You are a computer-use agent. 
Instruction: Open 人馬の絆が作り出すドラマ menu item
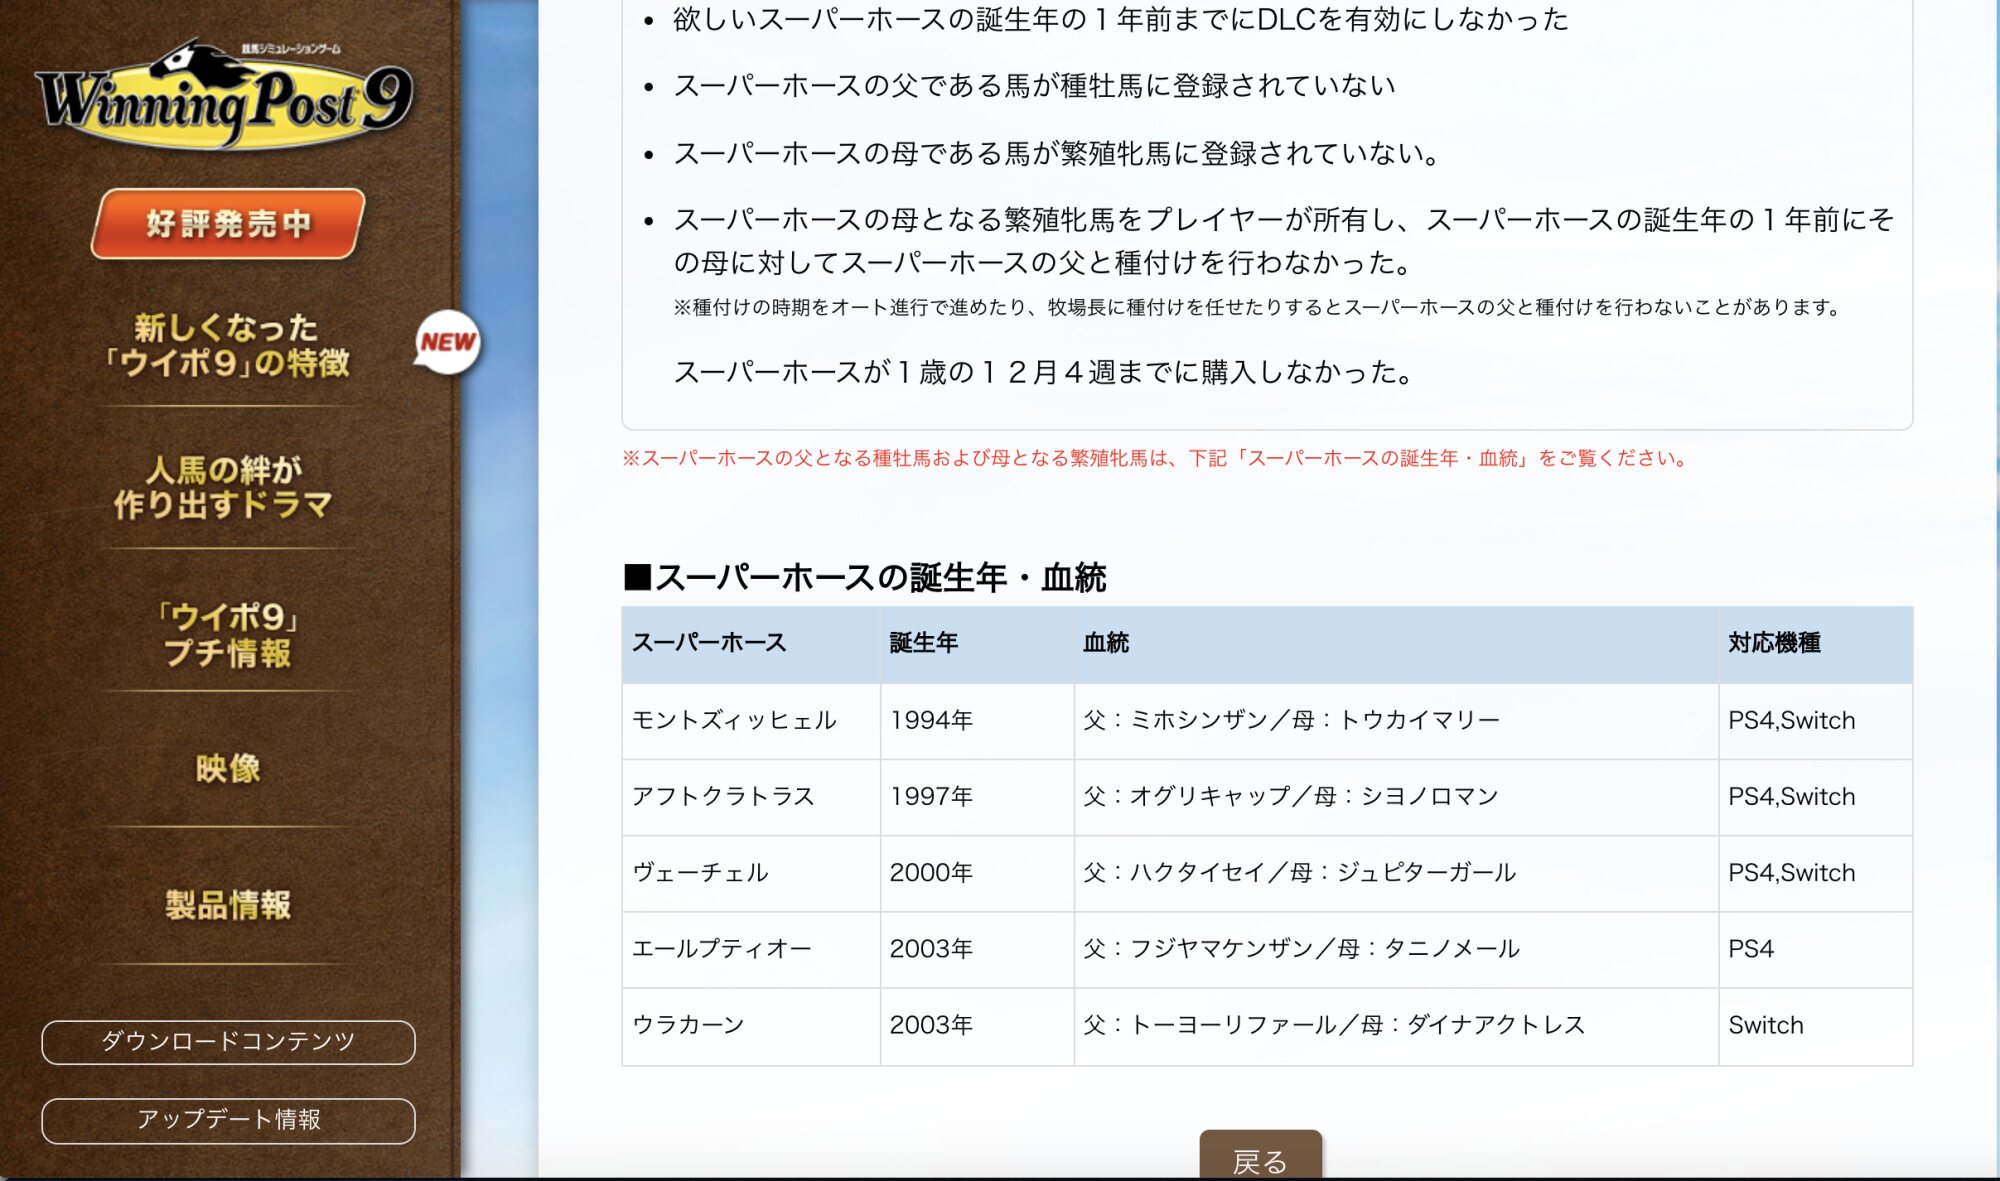[224, 487]
